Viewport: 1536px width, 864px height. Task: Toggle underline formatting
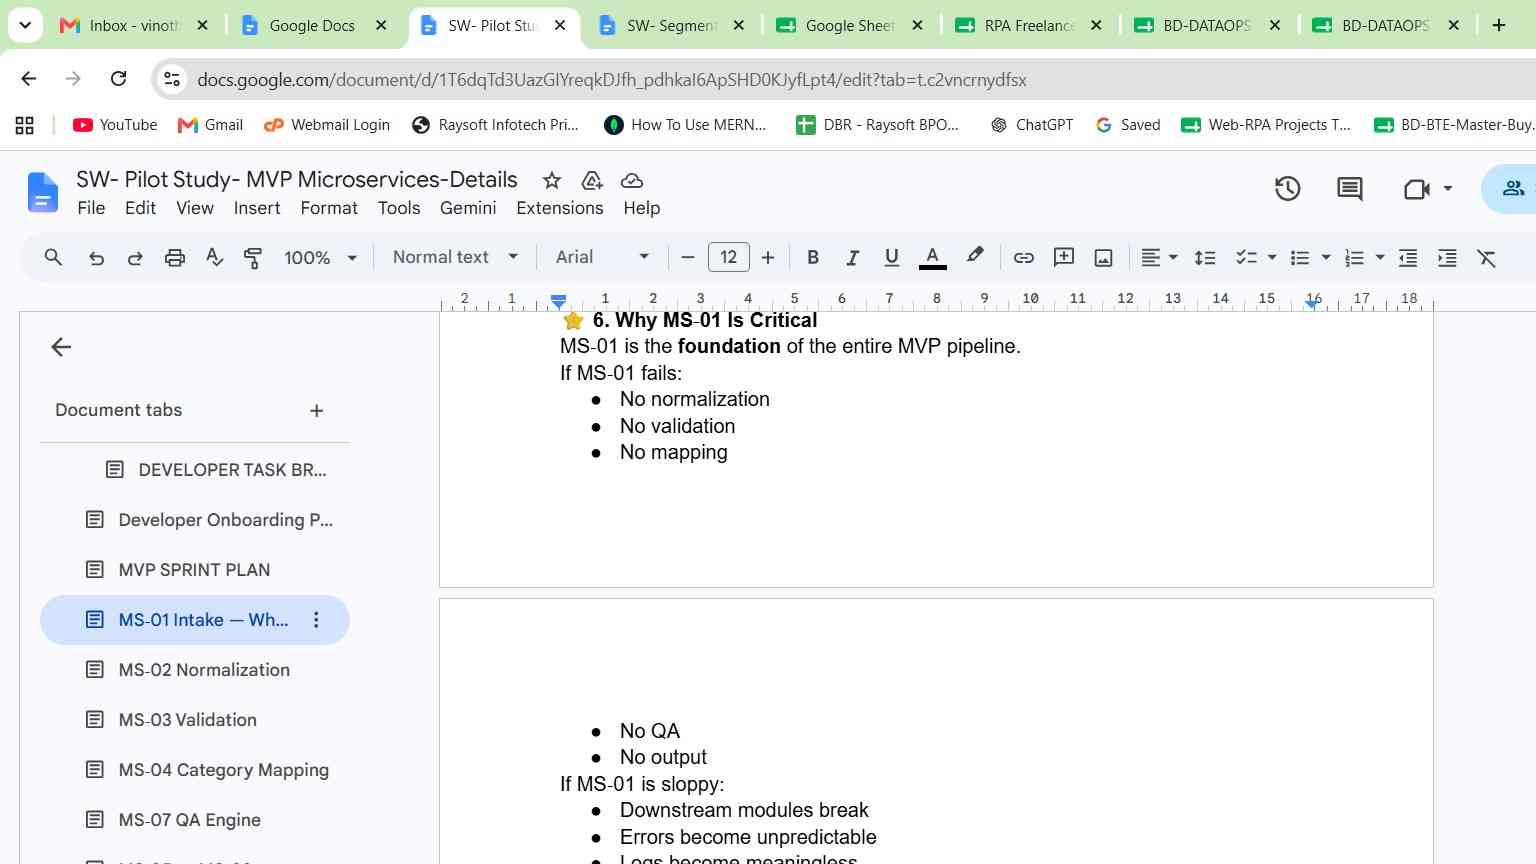[x=892, y=258]
